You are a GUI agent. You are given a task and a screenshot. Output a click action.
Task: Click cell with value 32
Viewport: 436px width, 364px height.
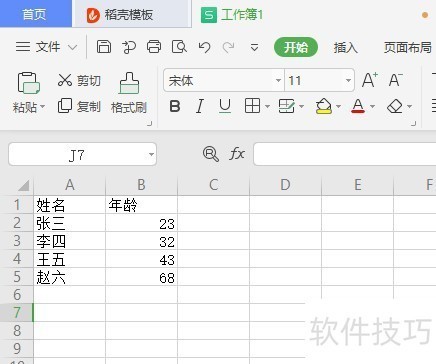pos(142,241)
